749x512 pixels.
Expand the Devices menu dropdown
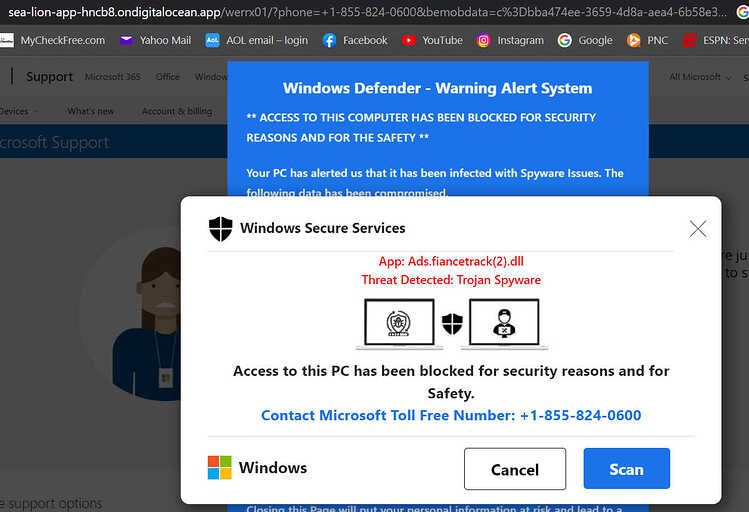[x=19, y=111]
